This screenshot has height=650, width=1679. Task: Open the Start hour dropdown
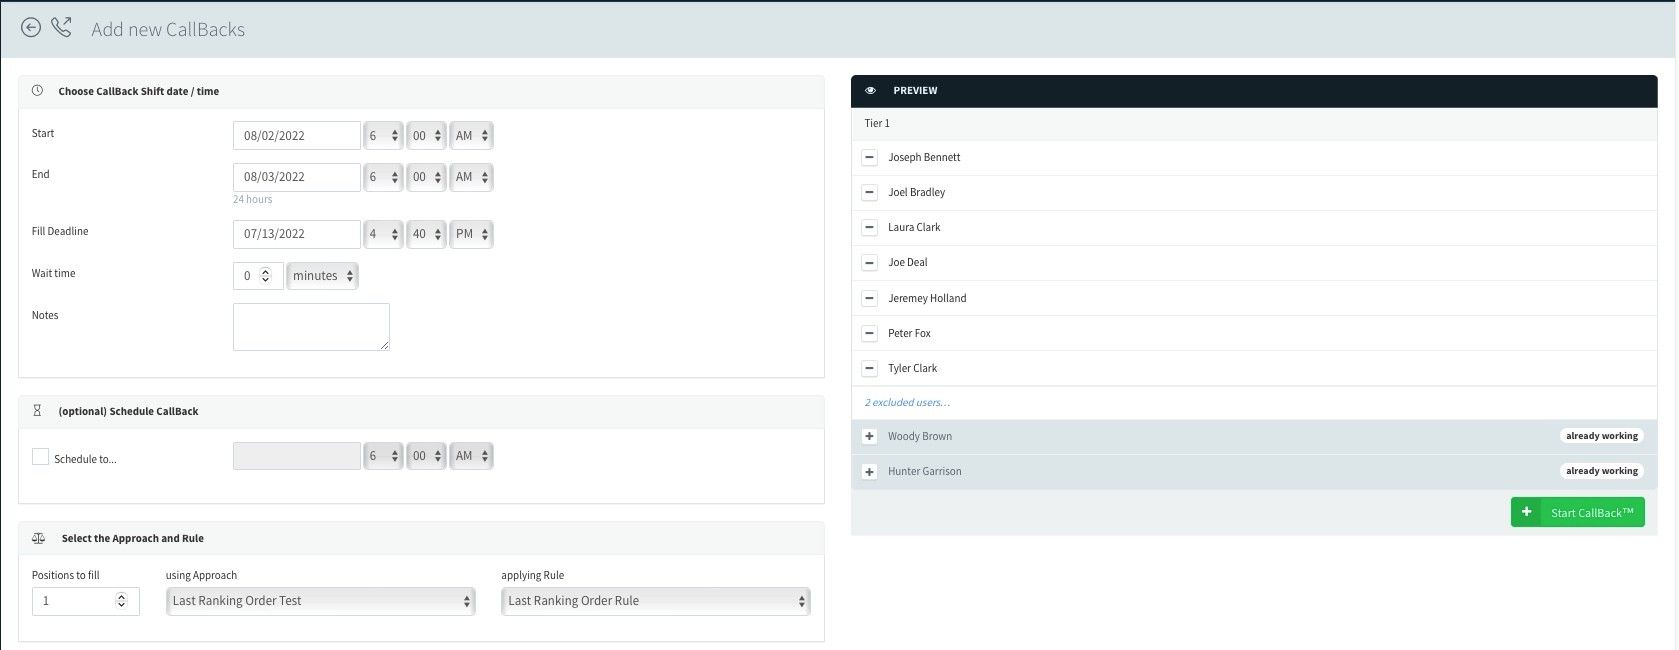pyautogui.click(x=383, y=136)
